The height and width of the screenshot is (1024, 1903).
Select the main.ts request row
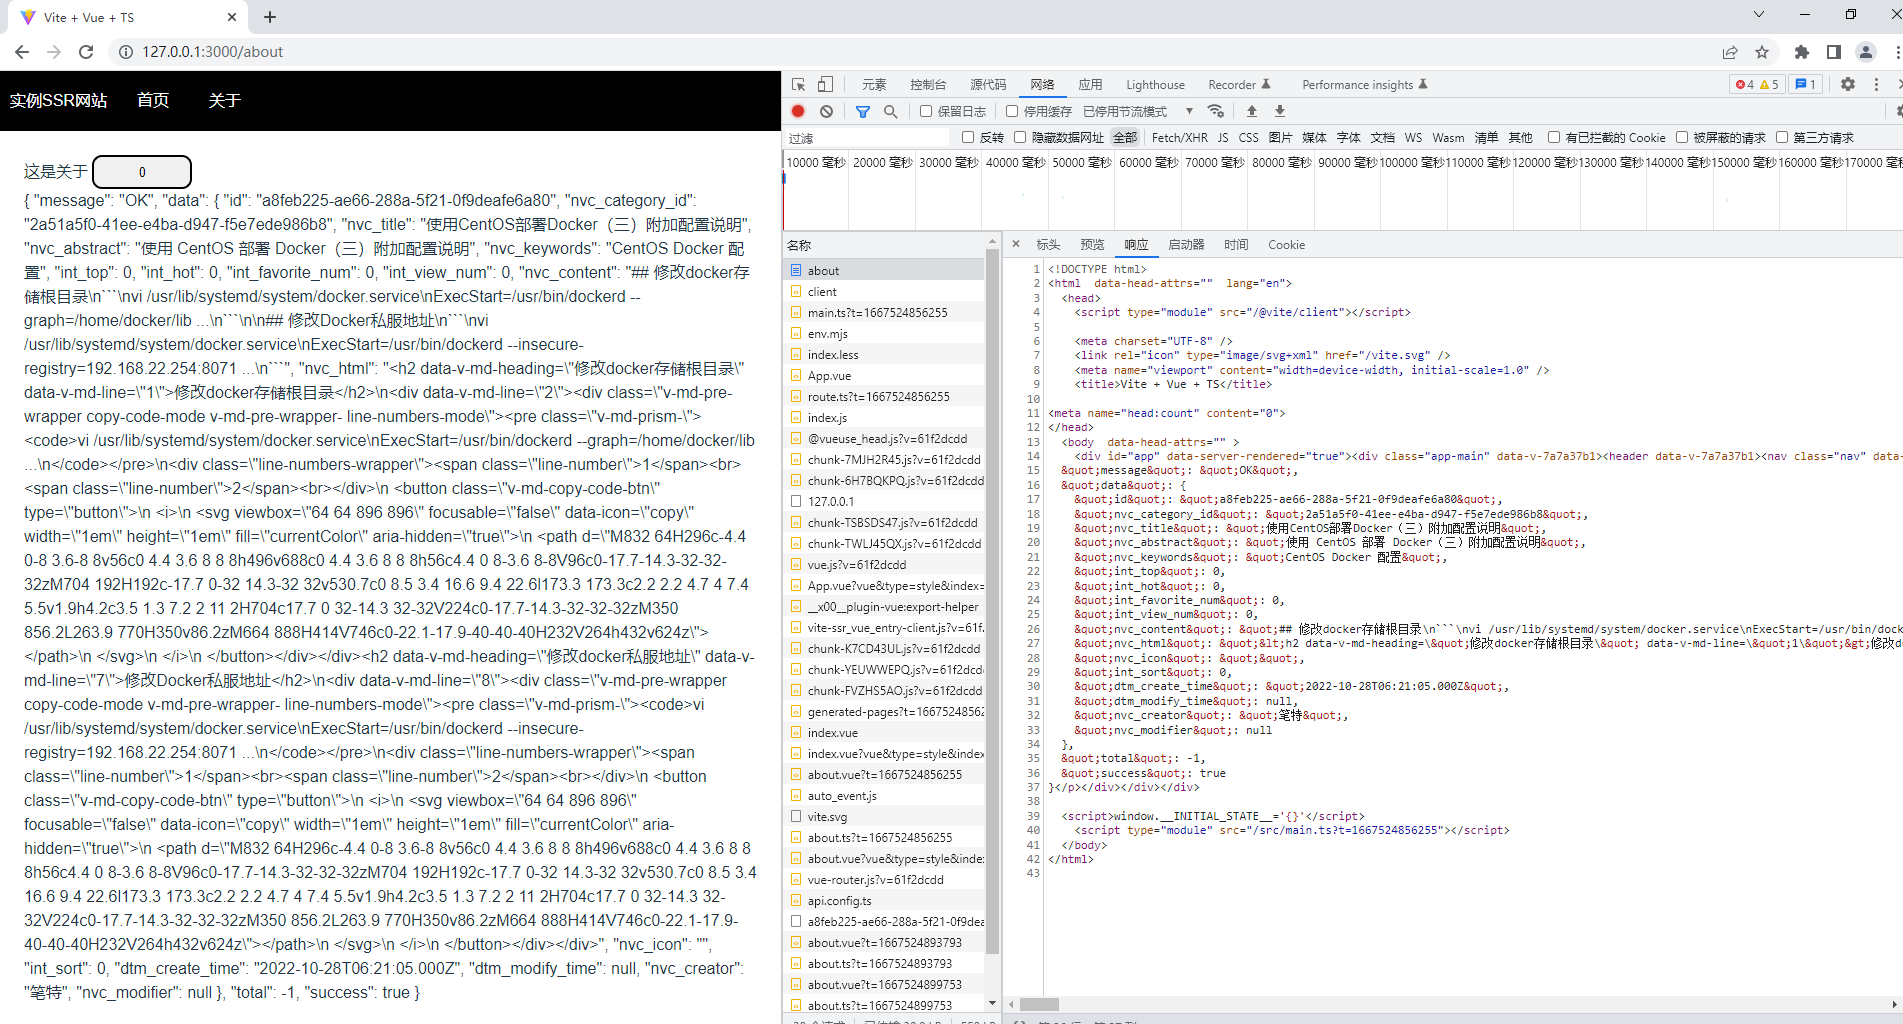click(885, 312)
